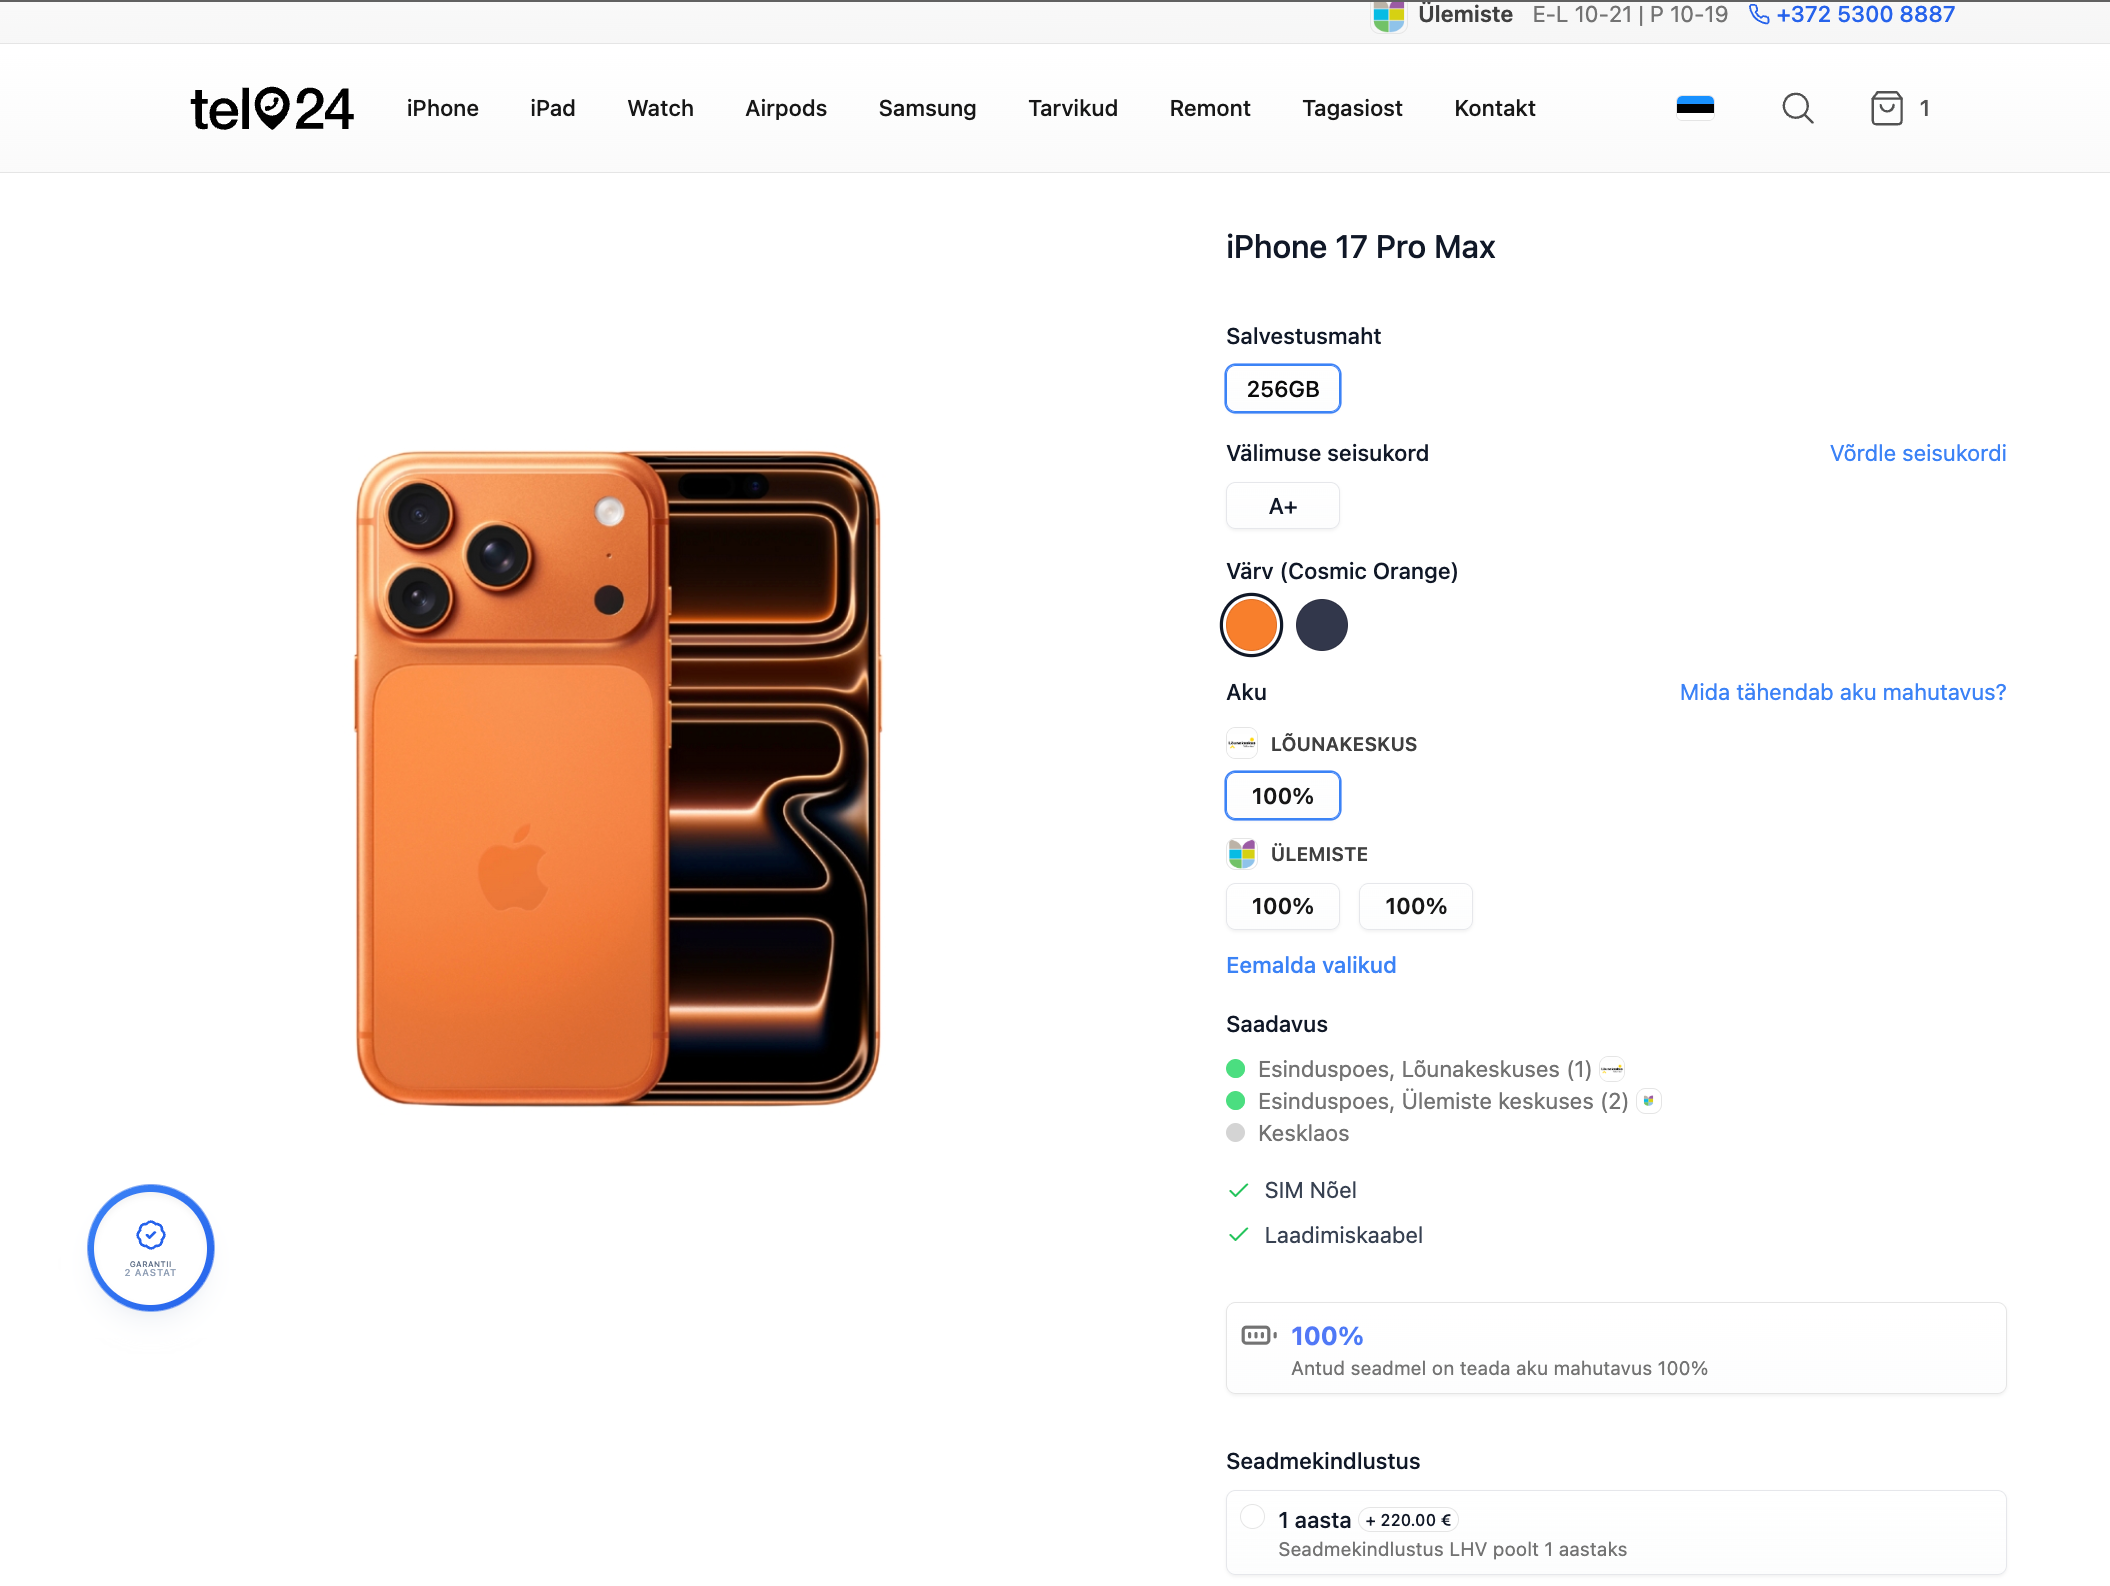Click the Estonian flag language icon

tap(1695, 106)
